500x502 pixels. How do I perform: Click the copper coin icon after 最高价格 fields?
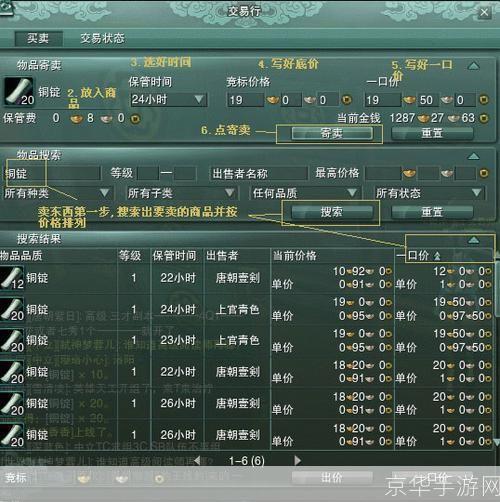coord(484,173)
